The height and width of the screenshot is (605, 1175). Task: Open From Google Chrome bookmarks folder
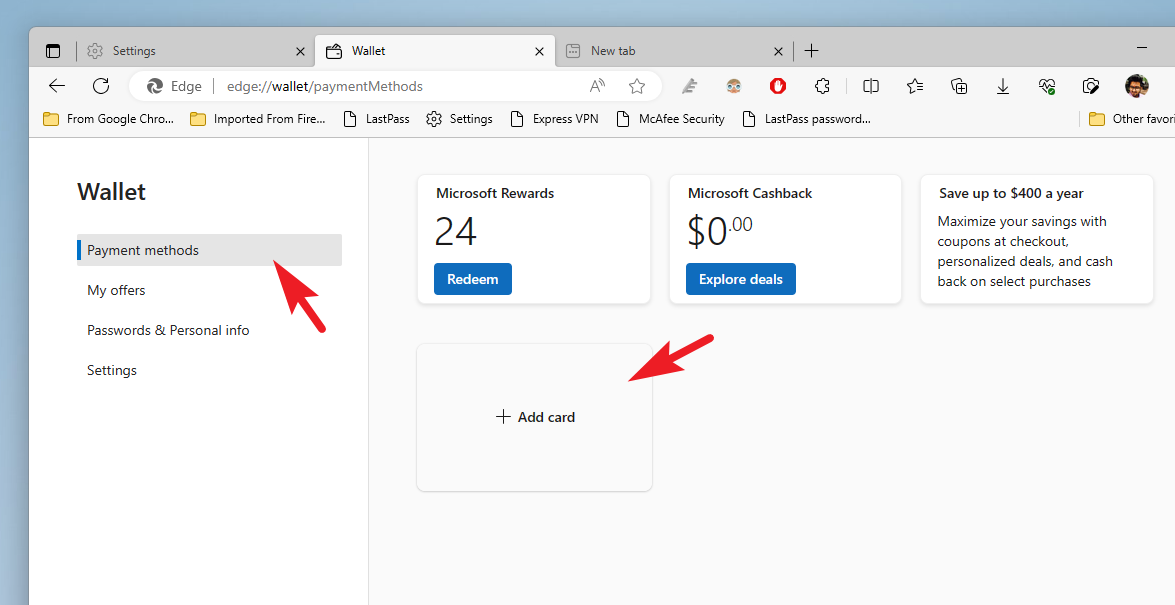109,118
